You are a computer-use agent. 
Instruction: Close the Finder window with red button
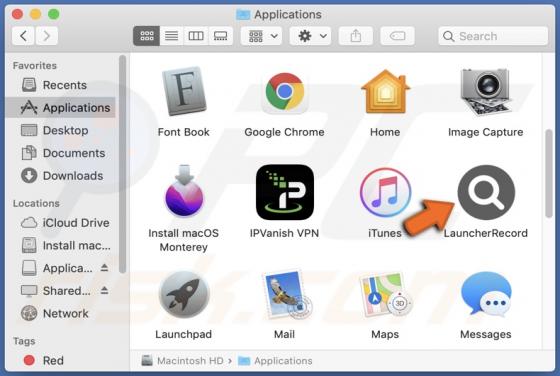point(17,14)
